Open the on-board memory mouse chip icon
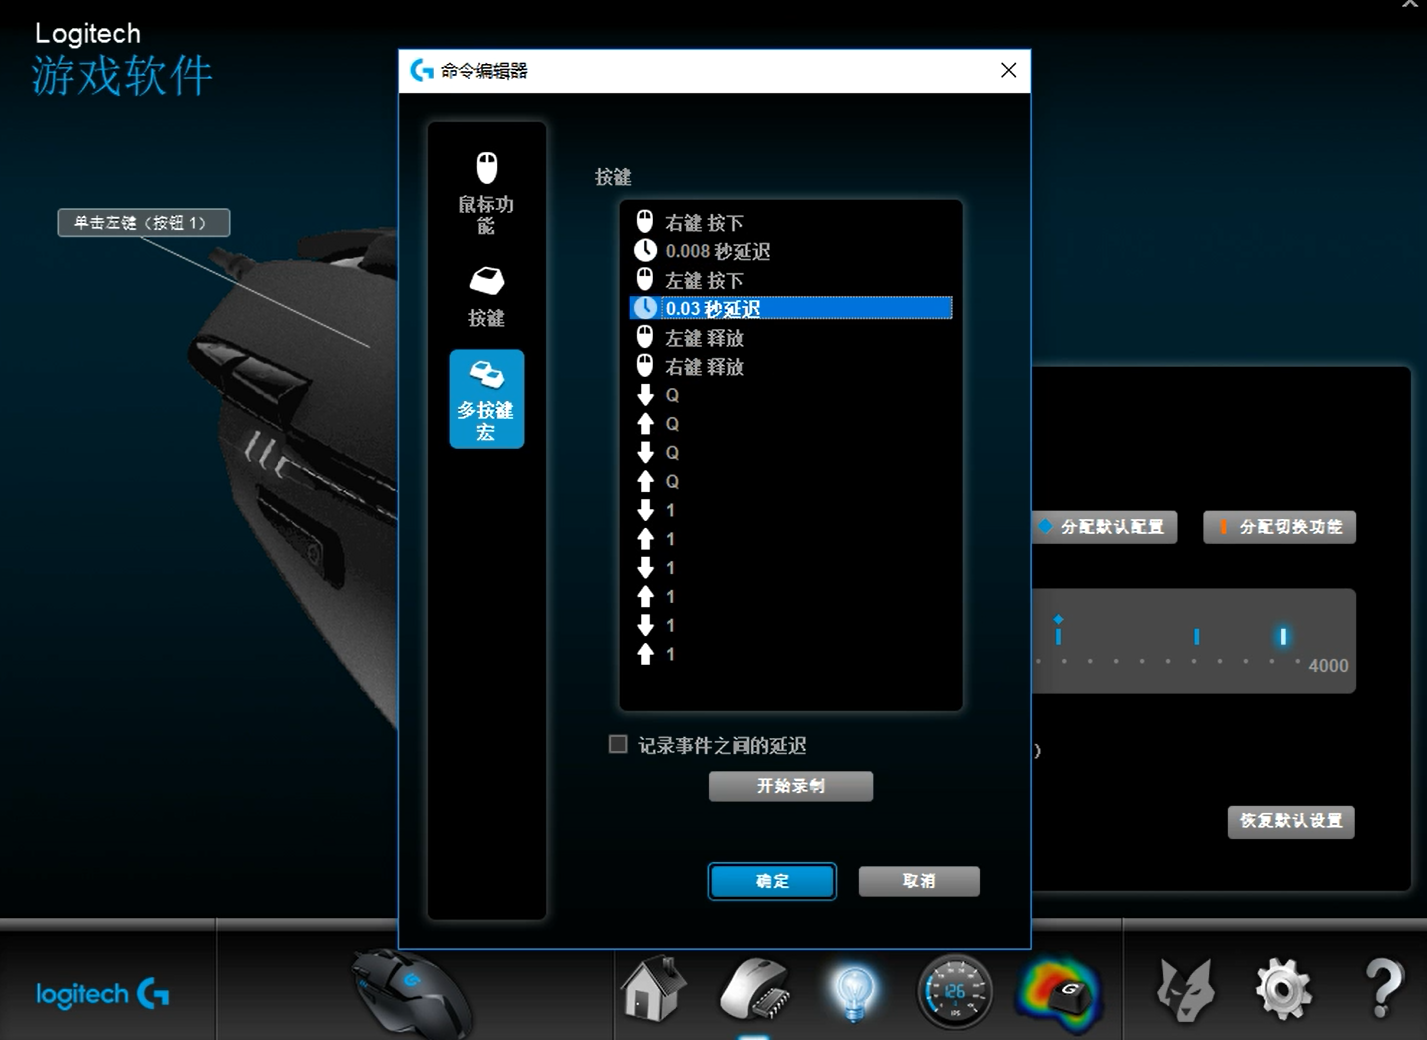Viewport: 1427px width, 1040px height. 755,990
